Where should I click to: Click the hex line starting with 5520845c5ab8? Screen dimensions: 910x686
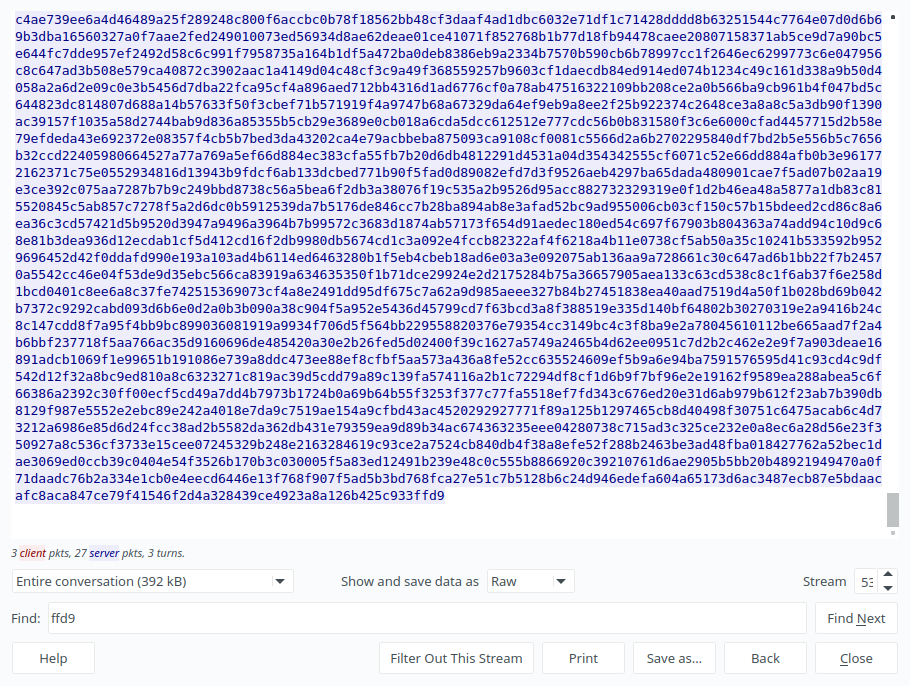pyautogui.click(x=449, y=207)
